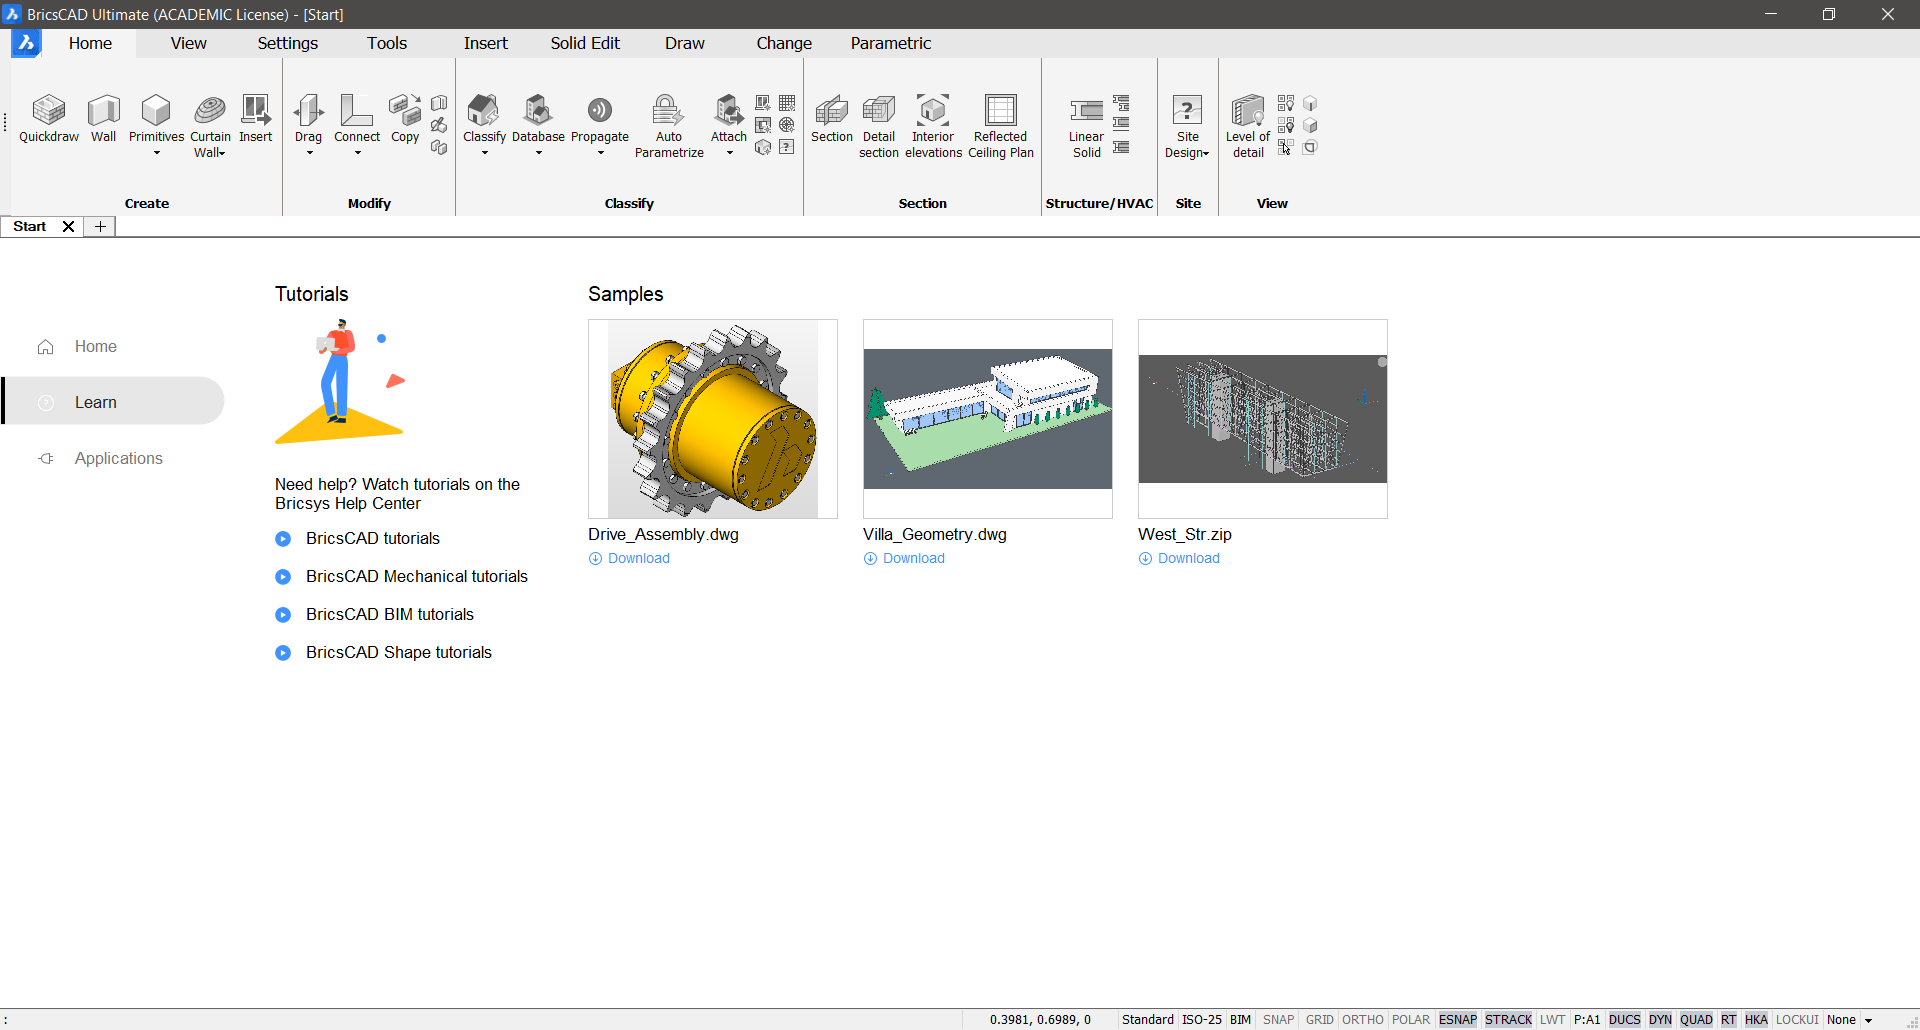The height and width of the screenshot is (1030, 1920).
Task: Open BricsCAD tutorials link
Action: (373, 539)
